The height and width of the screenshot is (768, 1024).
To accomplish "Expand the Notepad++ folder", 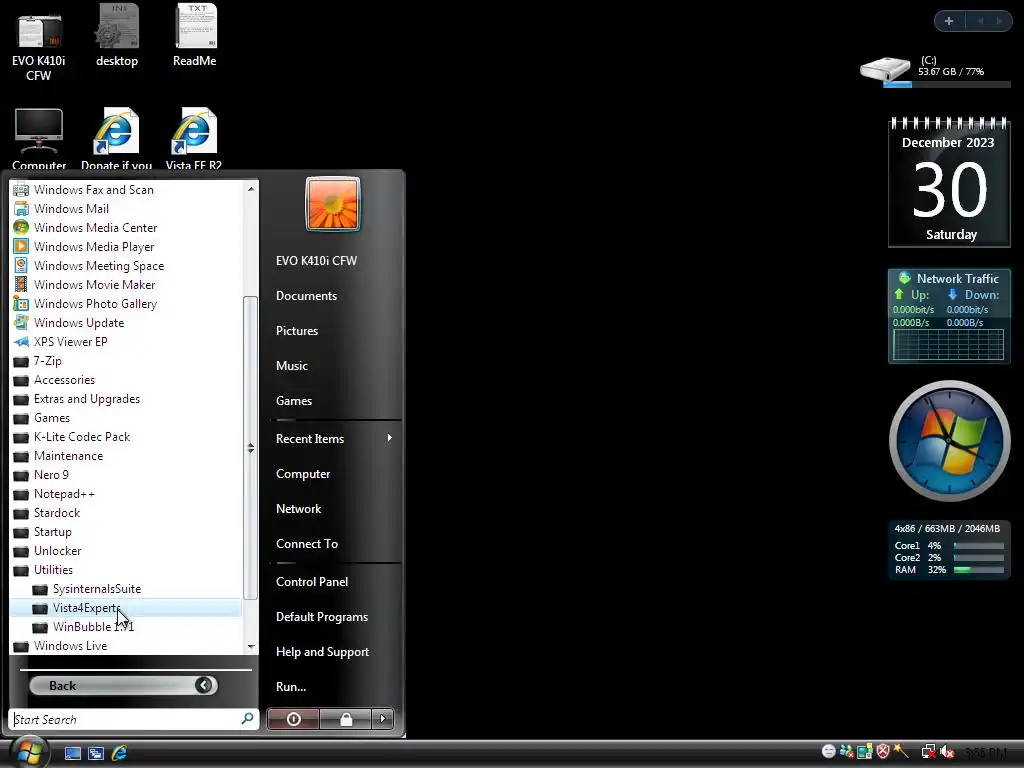I will (x=126, y=494).
